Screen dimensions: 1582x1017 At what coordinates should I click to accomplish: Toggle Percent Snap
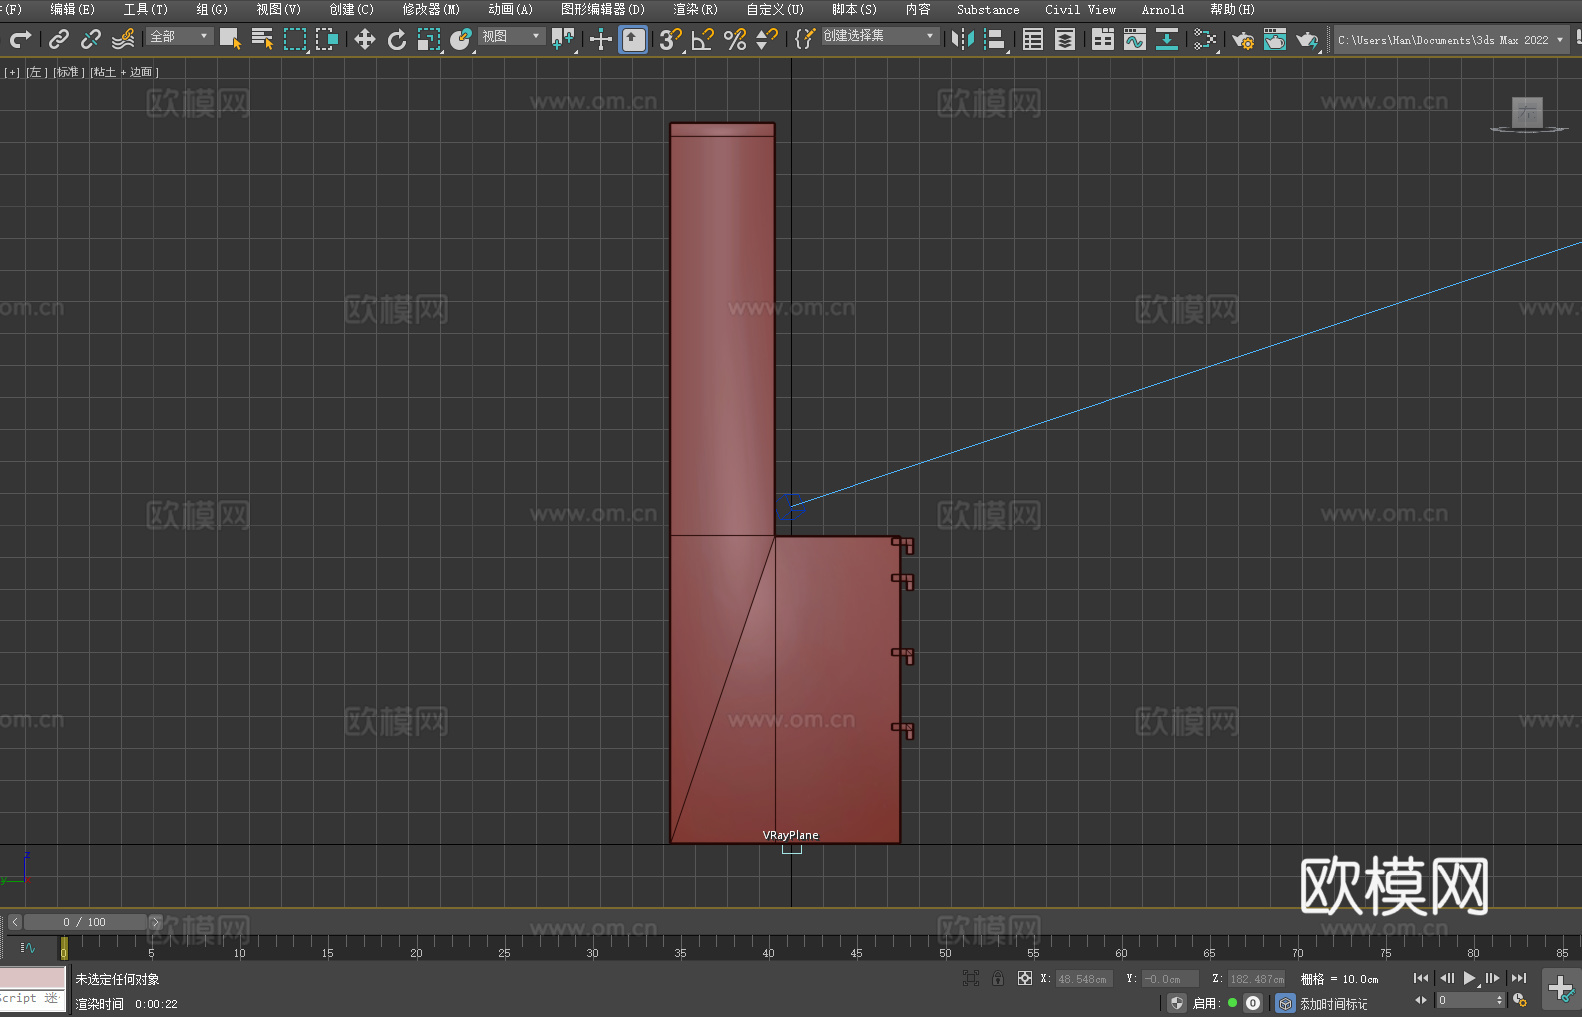click(735, 39)
